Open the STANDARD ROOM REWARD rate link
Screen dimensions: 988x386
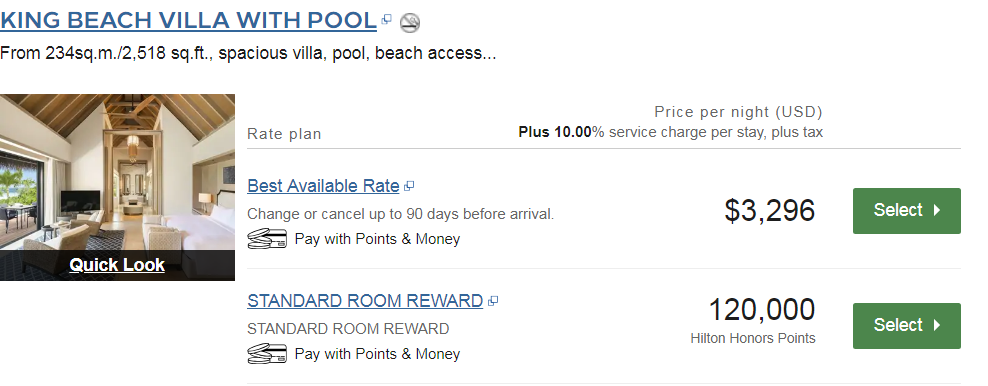[365, 301]
